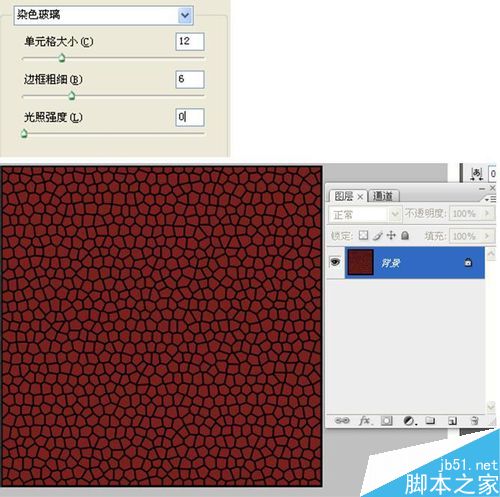The image size is (500, 497).
Task: Click the 边框粗细 slider handle
Action: click(72, 96)
